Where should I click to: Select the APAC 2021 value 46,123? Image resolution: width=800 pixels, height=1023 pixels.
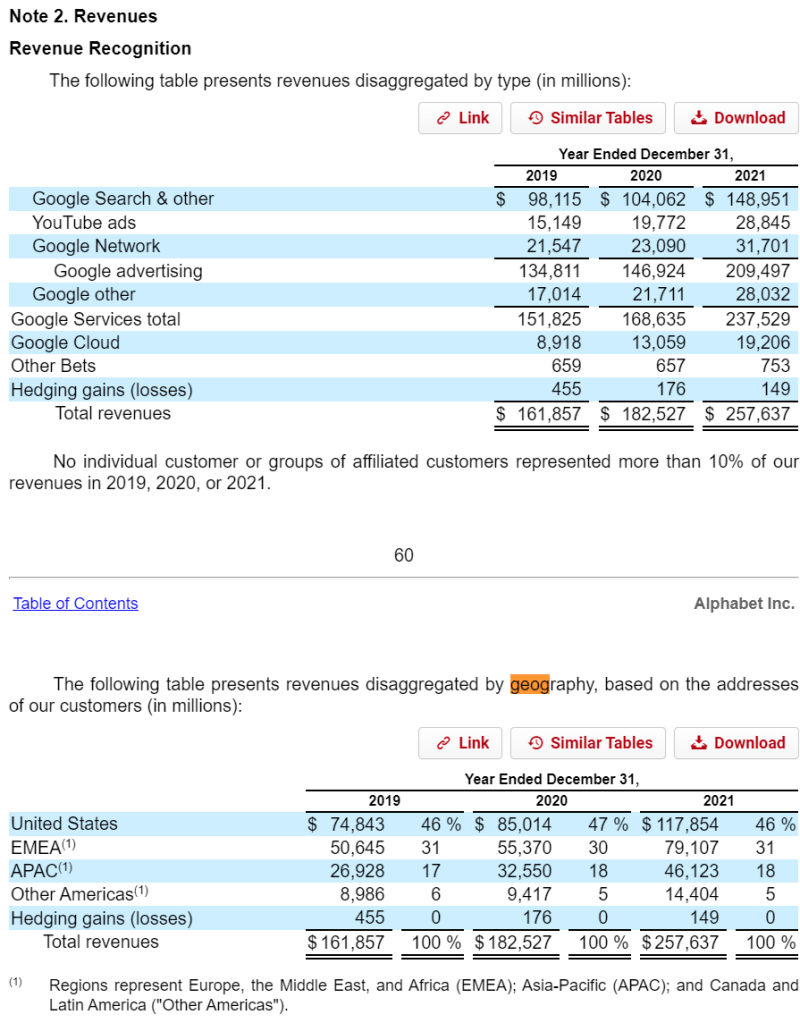(692, 871)
